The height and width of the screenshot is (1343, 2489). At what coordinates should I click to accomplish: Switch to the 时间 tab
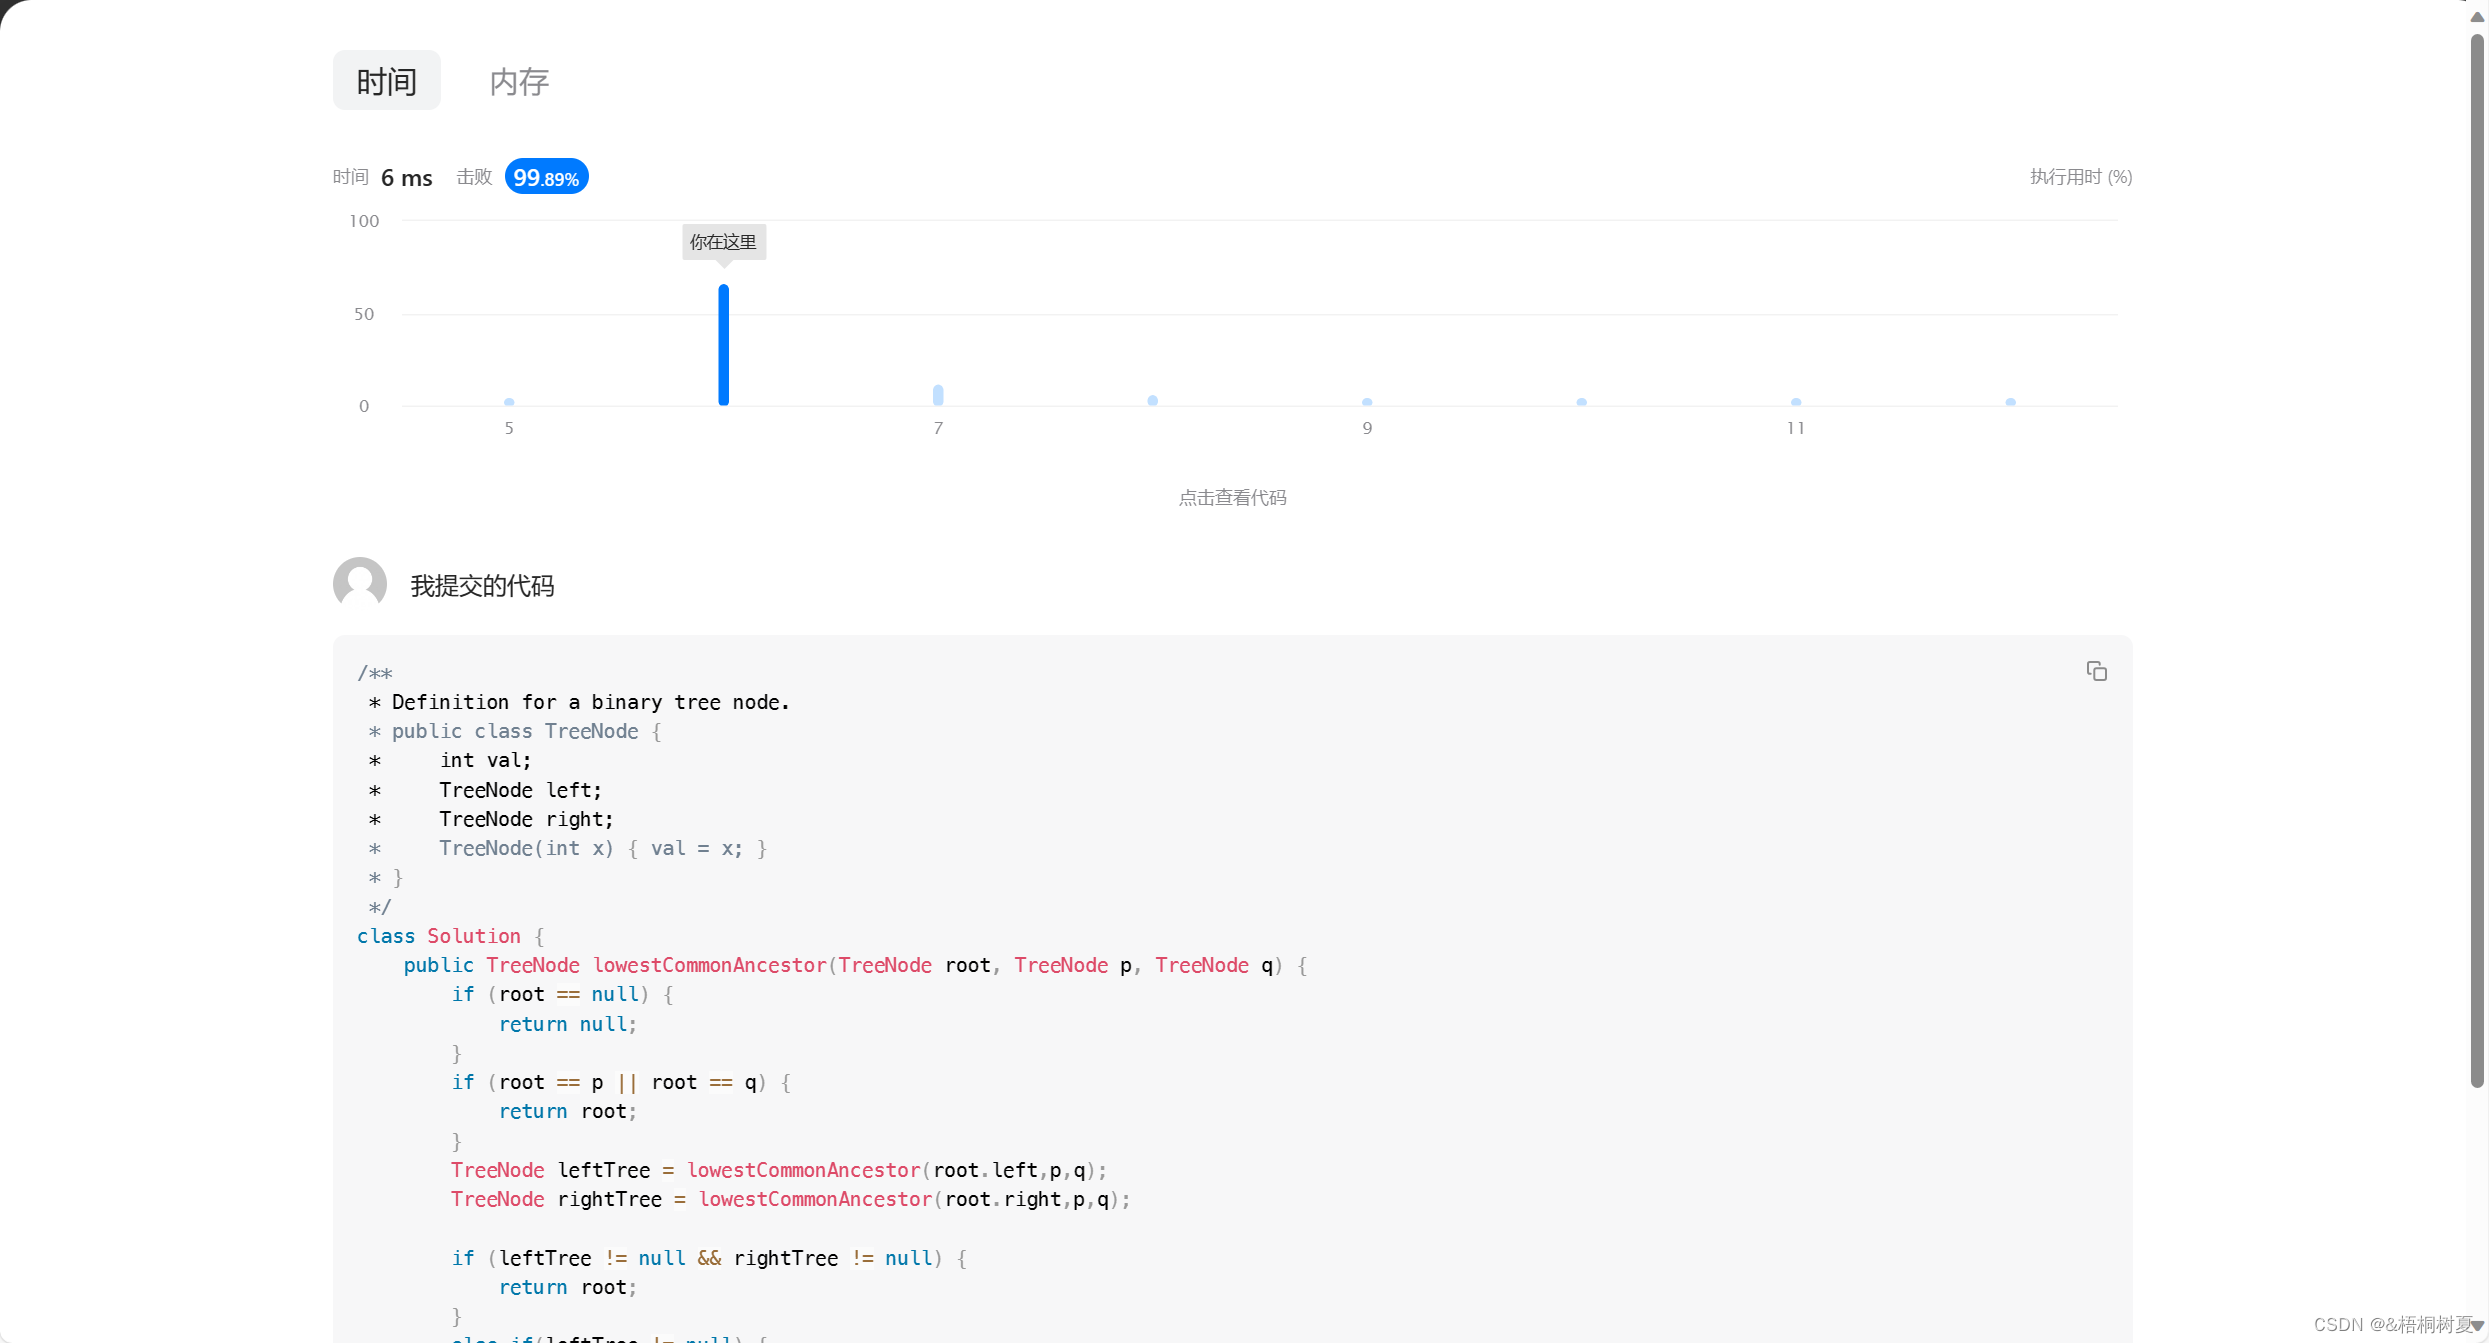click(386, 81)
